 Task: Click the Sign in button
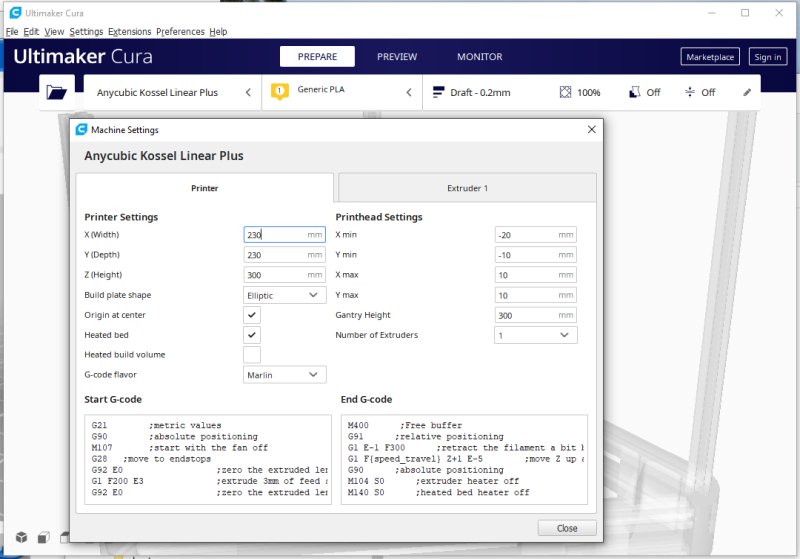tap(768, 57)
